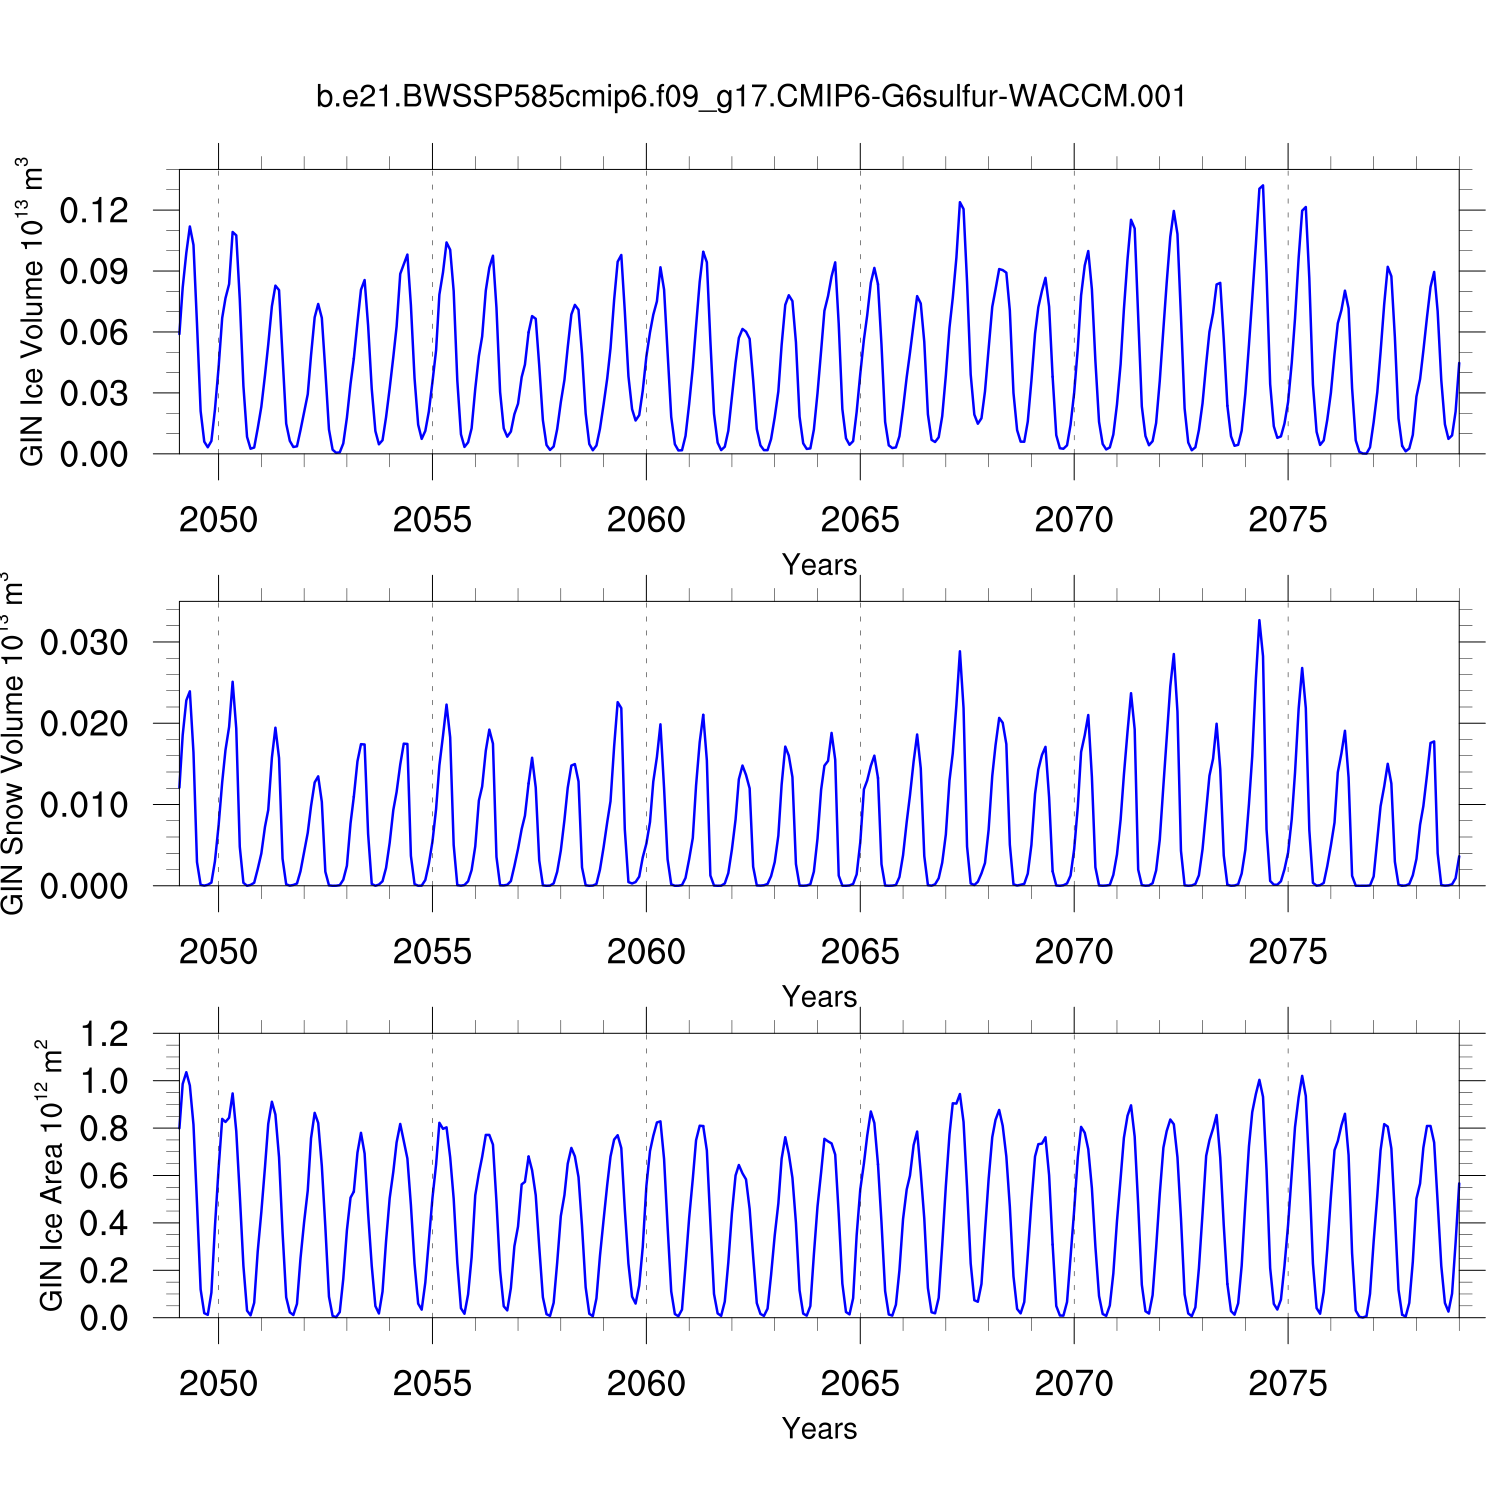The image size is (1500, 1500).
Task: Click the 1.2 y-axis value on Ice Area chart
Action: [104, 1034]
